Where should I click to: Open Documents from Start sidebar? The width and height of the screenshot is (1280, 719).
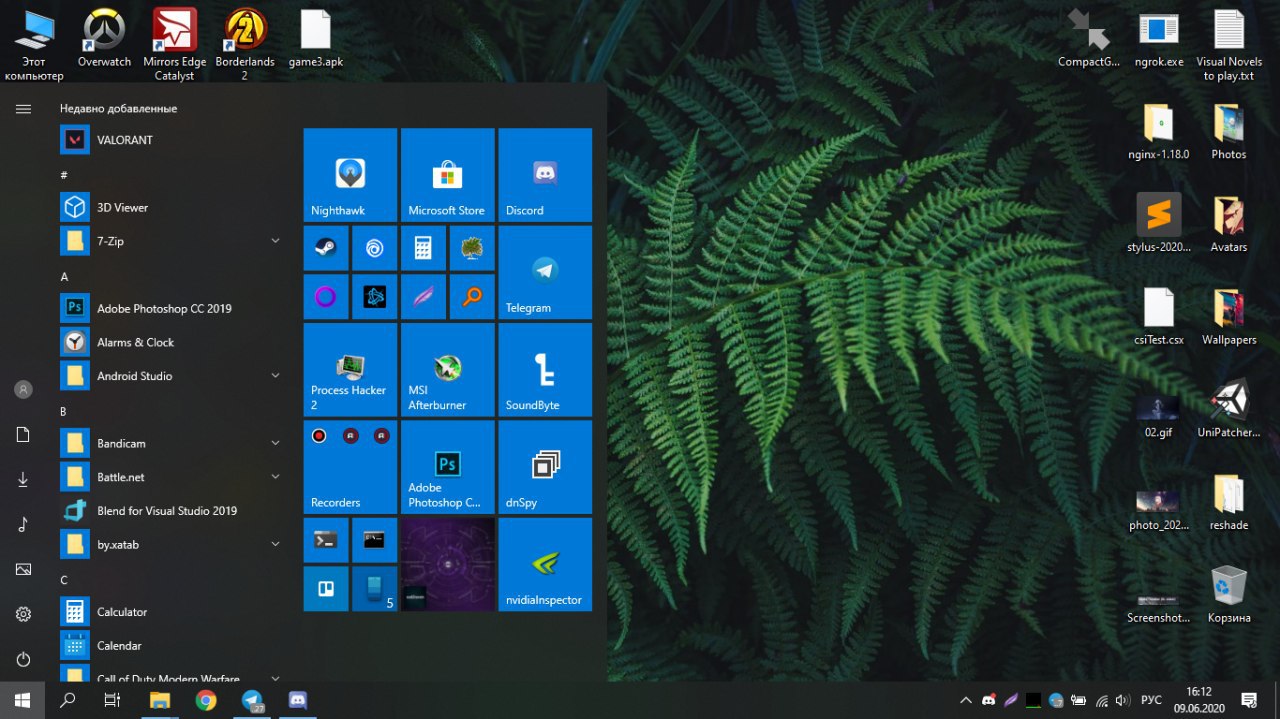23,435
